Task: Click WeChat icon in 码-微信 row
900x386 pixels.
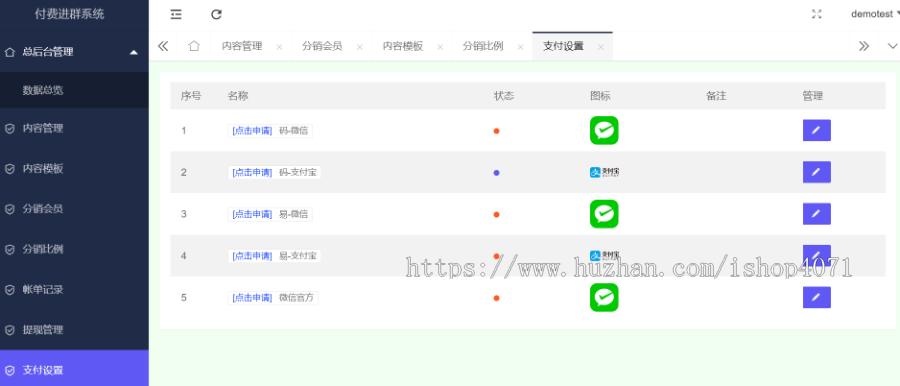Action: coord(604,130)
